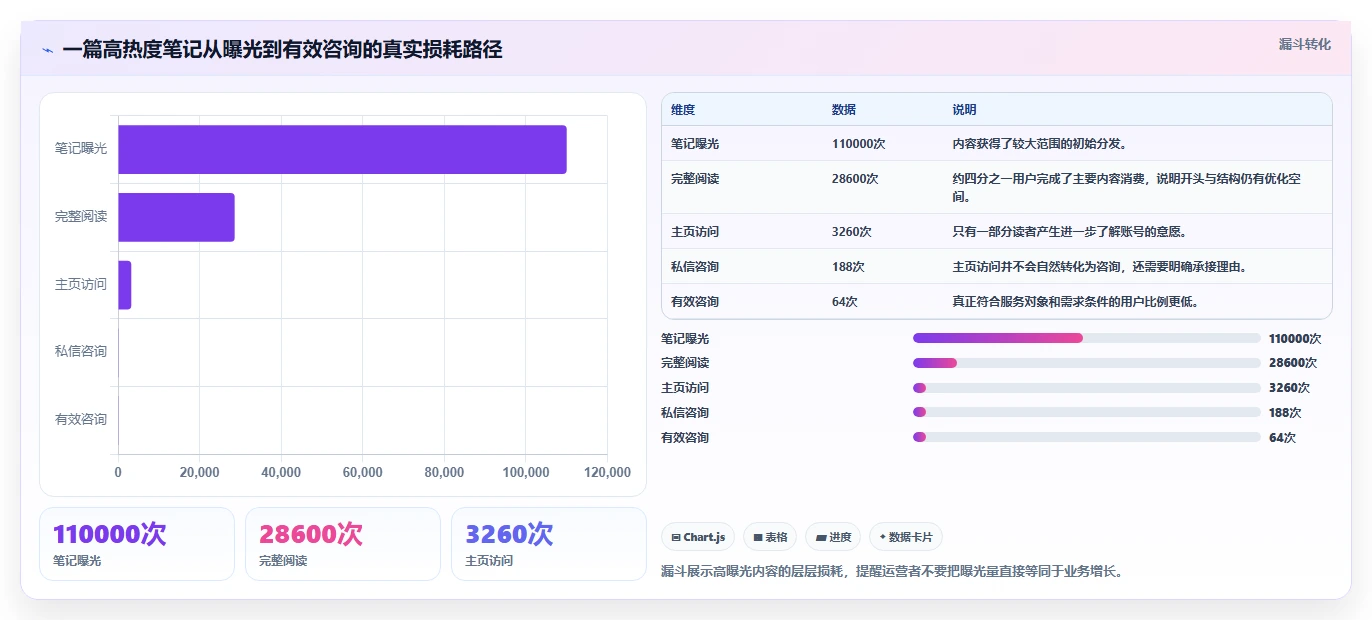Click the 完整阅读 y-axis label in chart
This screenshot has height=620, width=1372.
pos(81,217)
